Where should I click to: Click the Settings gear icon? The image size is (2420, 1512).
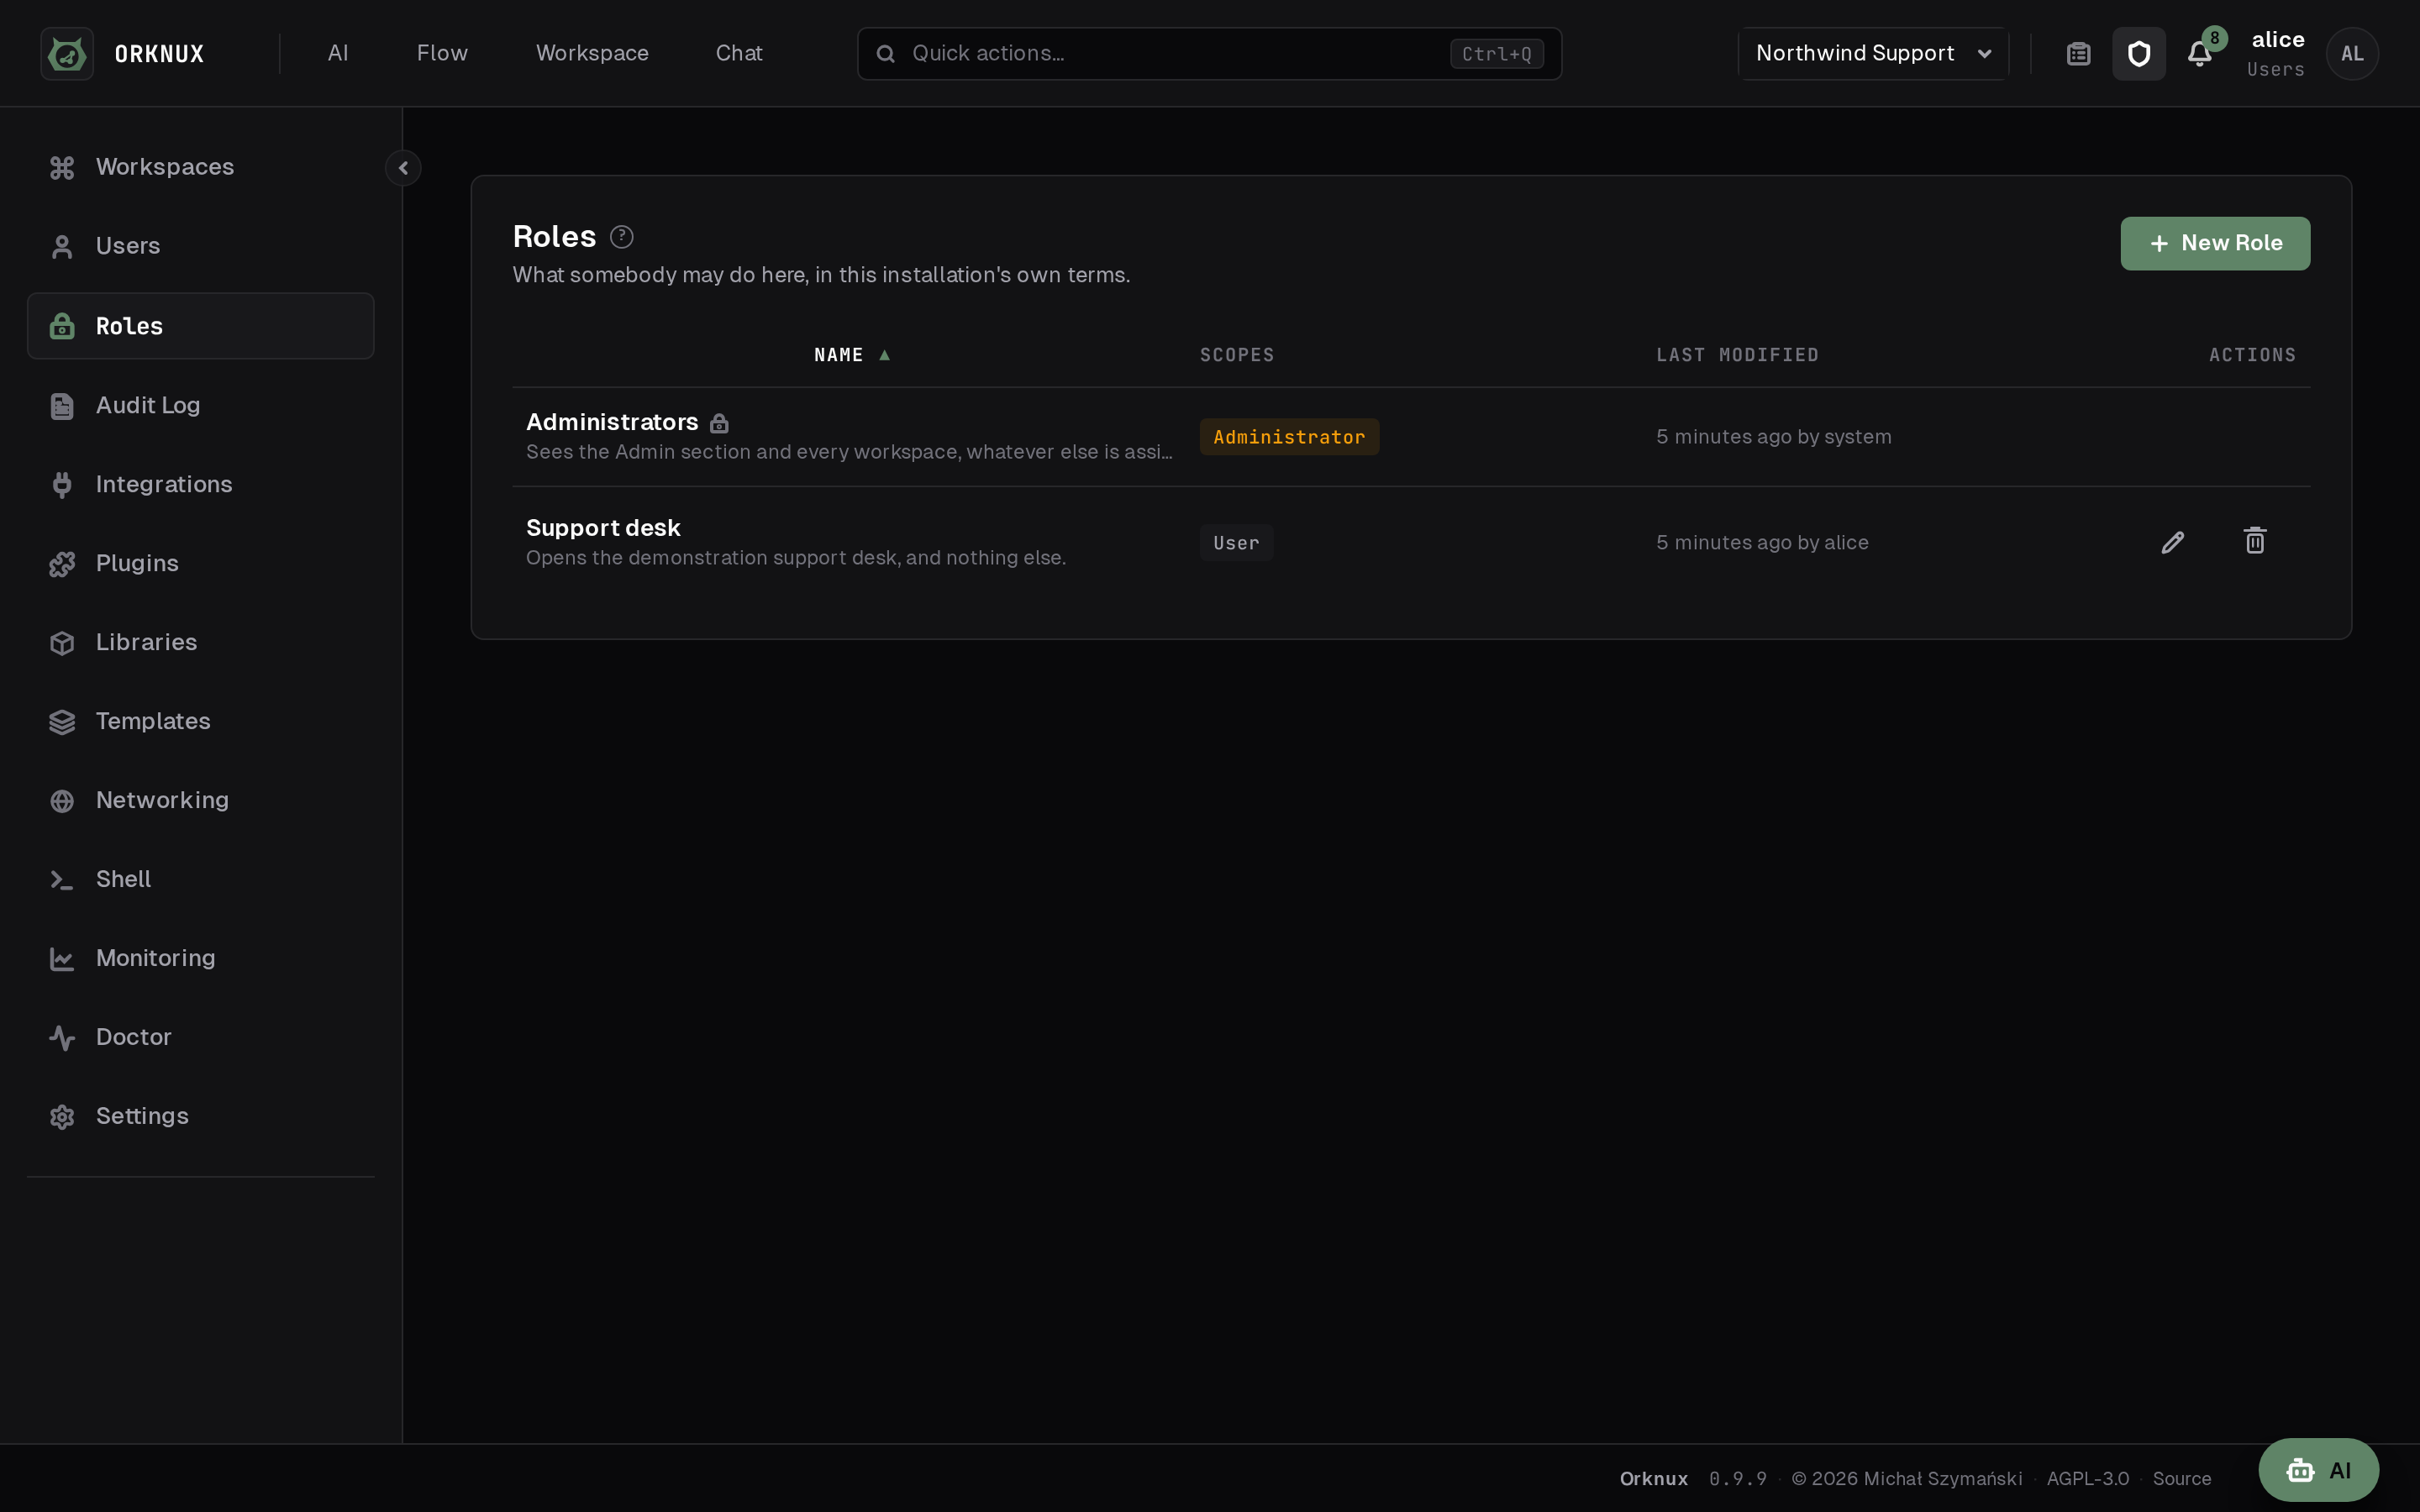point(62,1117)
